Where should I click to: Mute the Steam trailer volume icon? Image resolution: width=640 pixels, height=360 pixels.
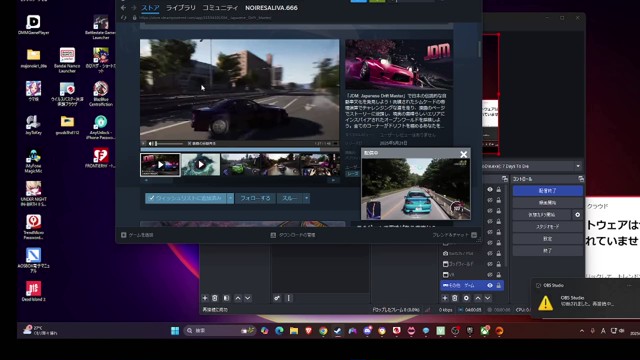tap(151, 144)
